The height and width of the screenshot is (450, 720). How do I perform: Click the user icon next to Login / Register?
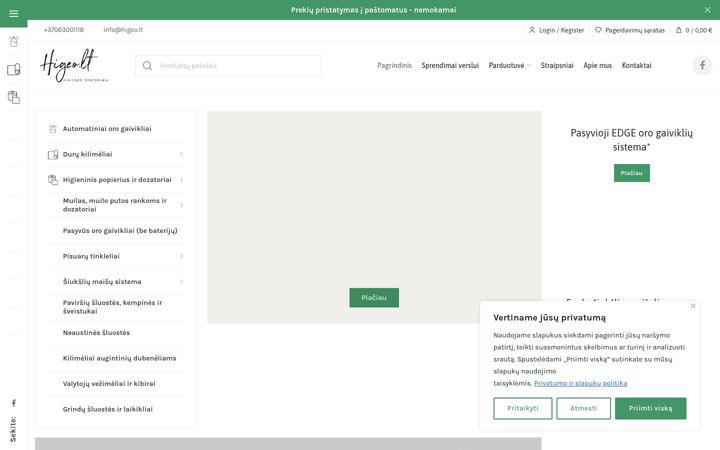532,30
